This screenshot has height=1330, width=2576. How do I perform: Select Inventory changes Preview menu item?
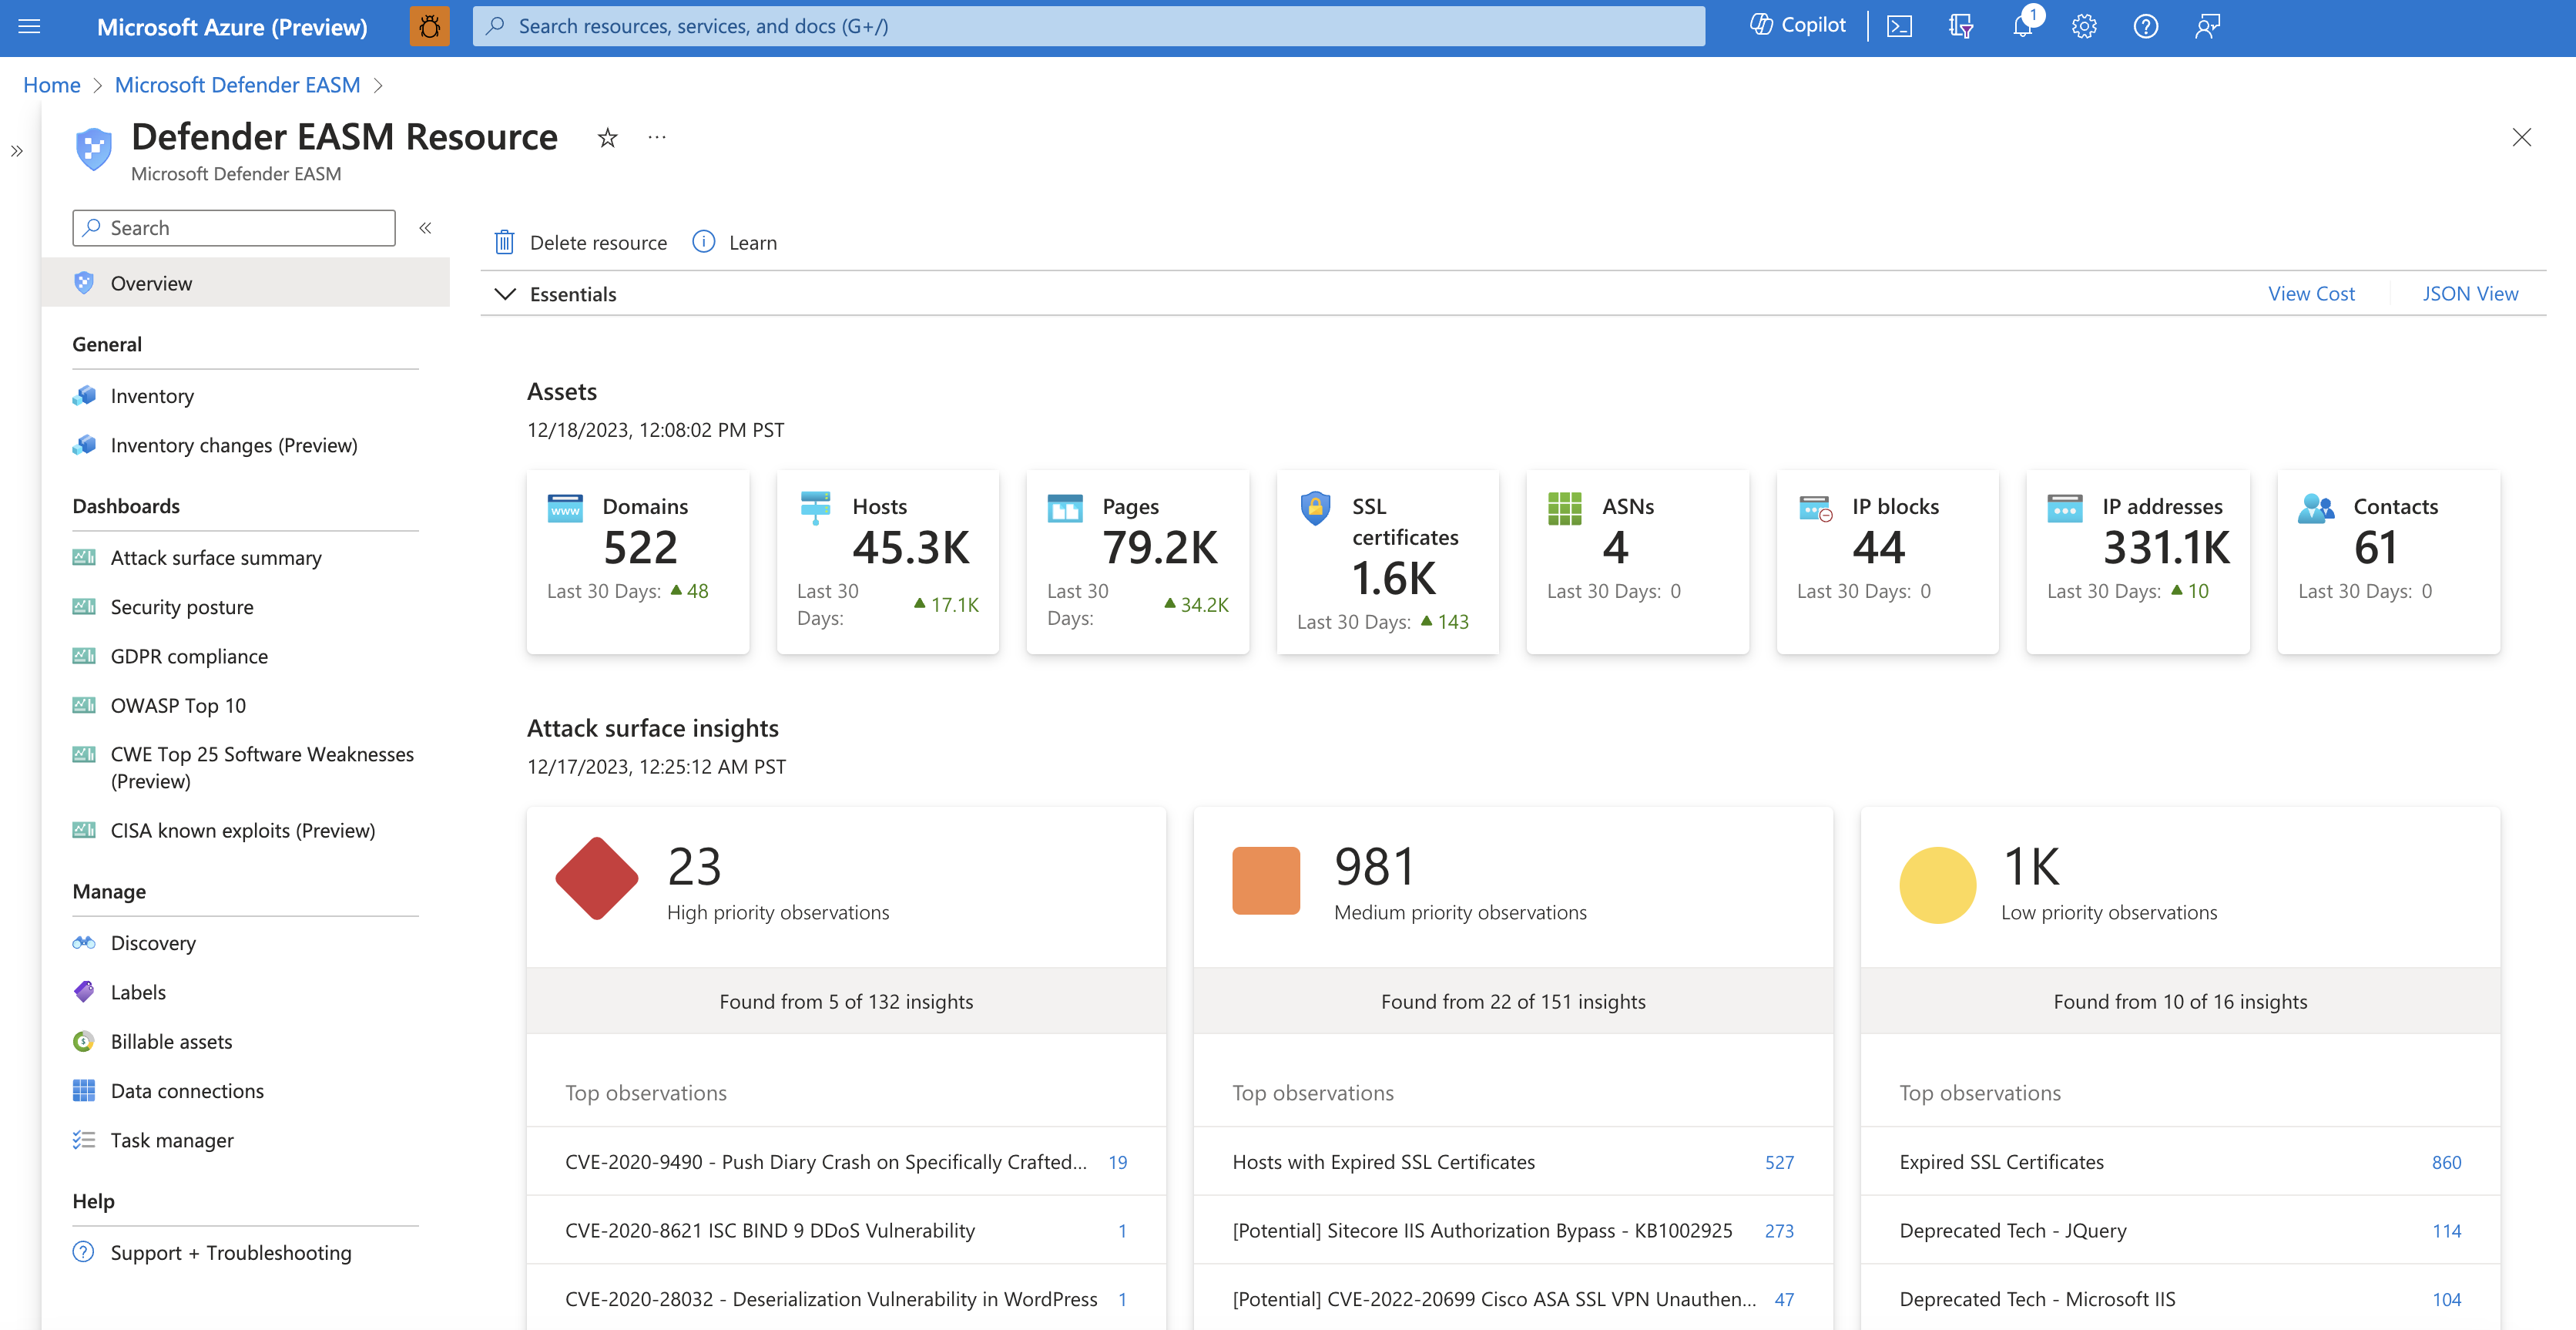tap(234, 443)
